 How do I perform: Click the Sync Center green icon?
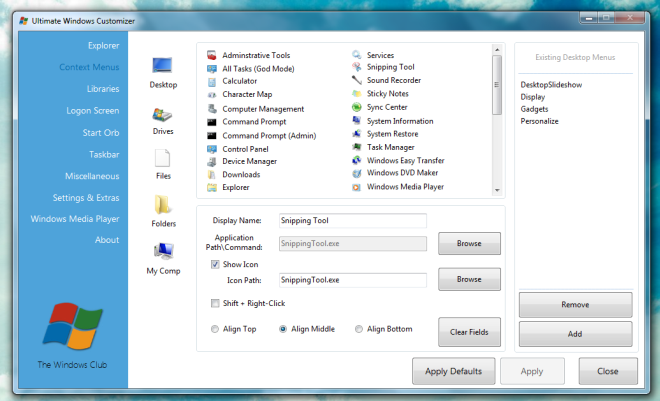(x=357, y=107)
